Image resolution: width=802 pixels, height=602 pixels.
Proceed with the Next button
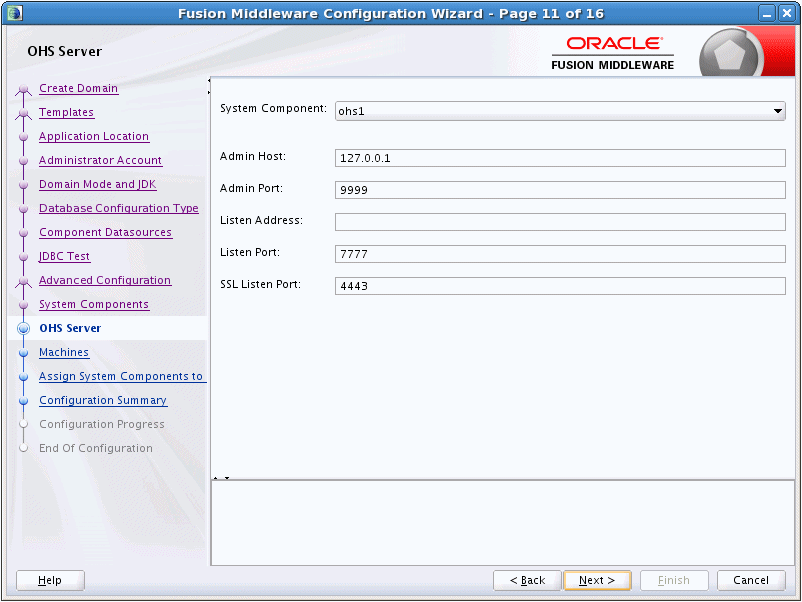(x=597, y=581)
